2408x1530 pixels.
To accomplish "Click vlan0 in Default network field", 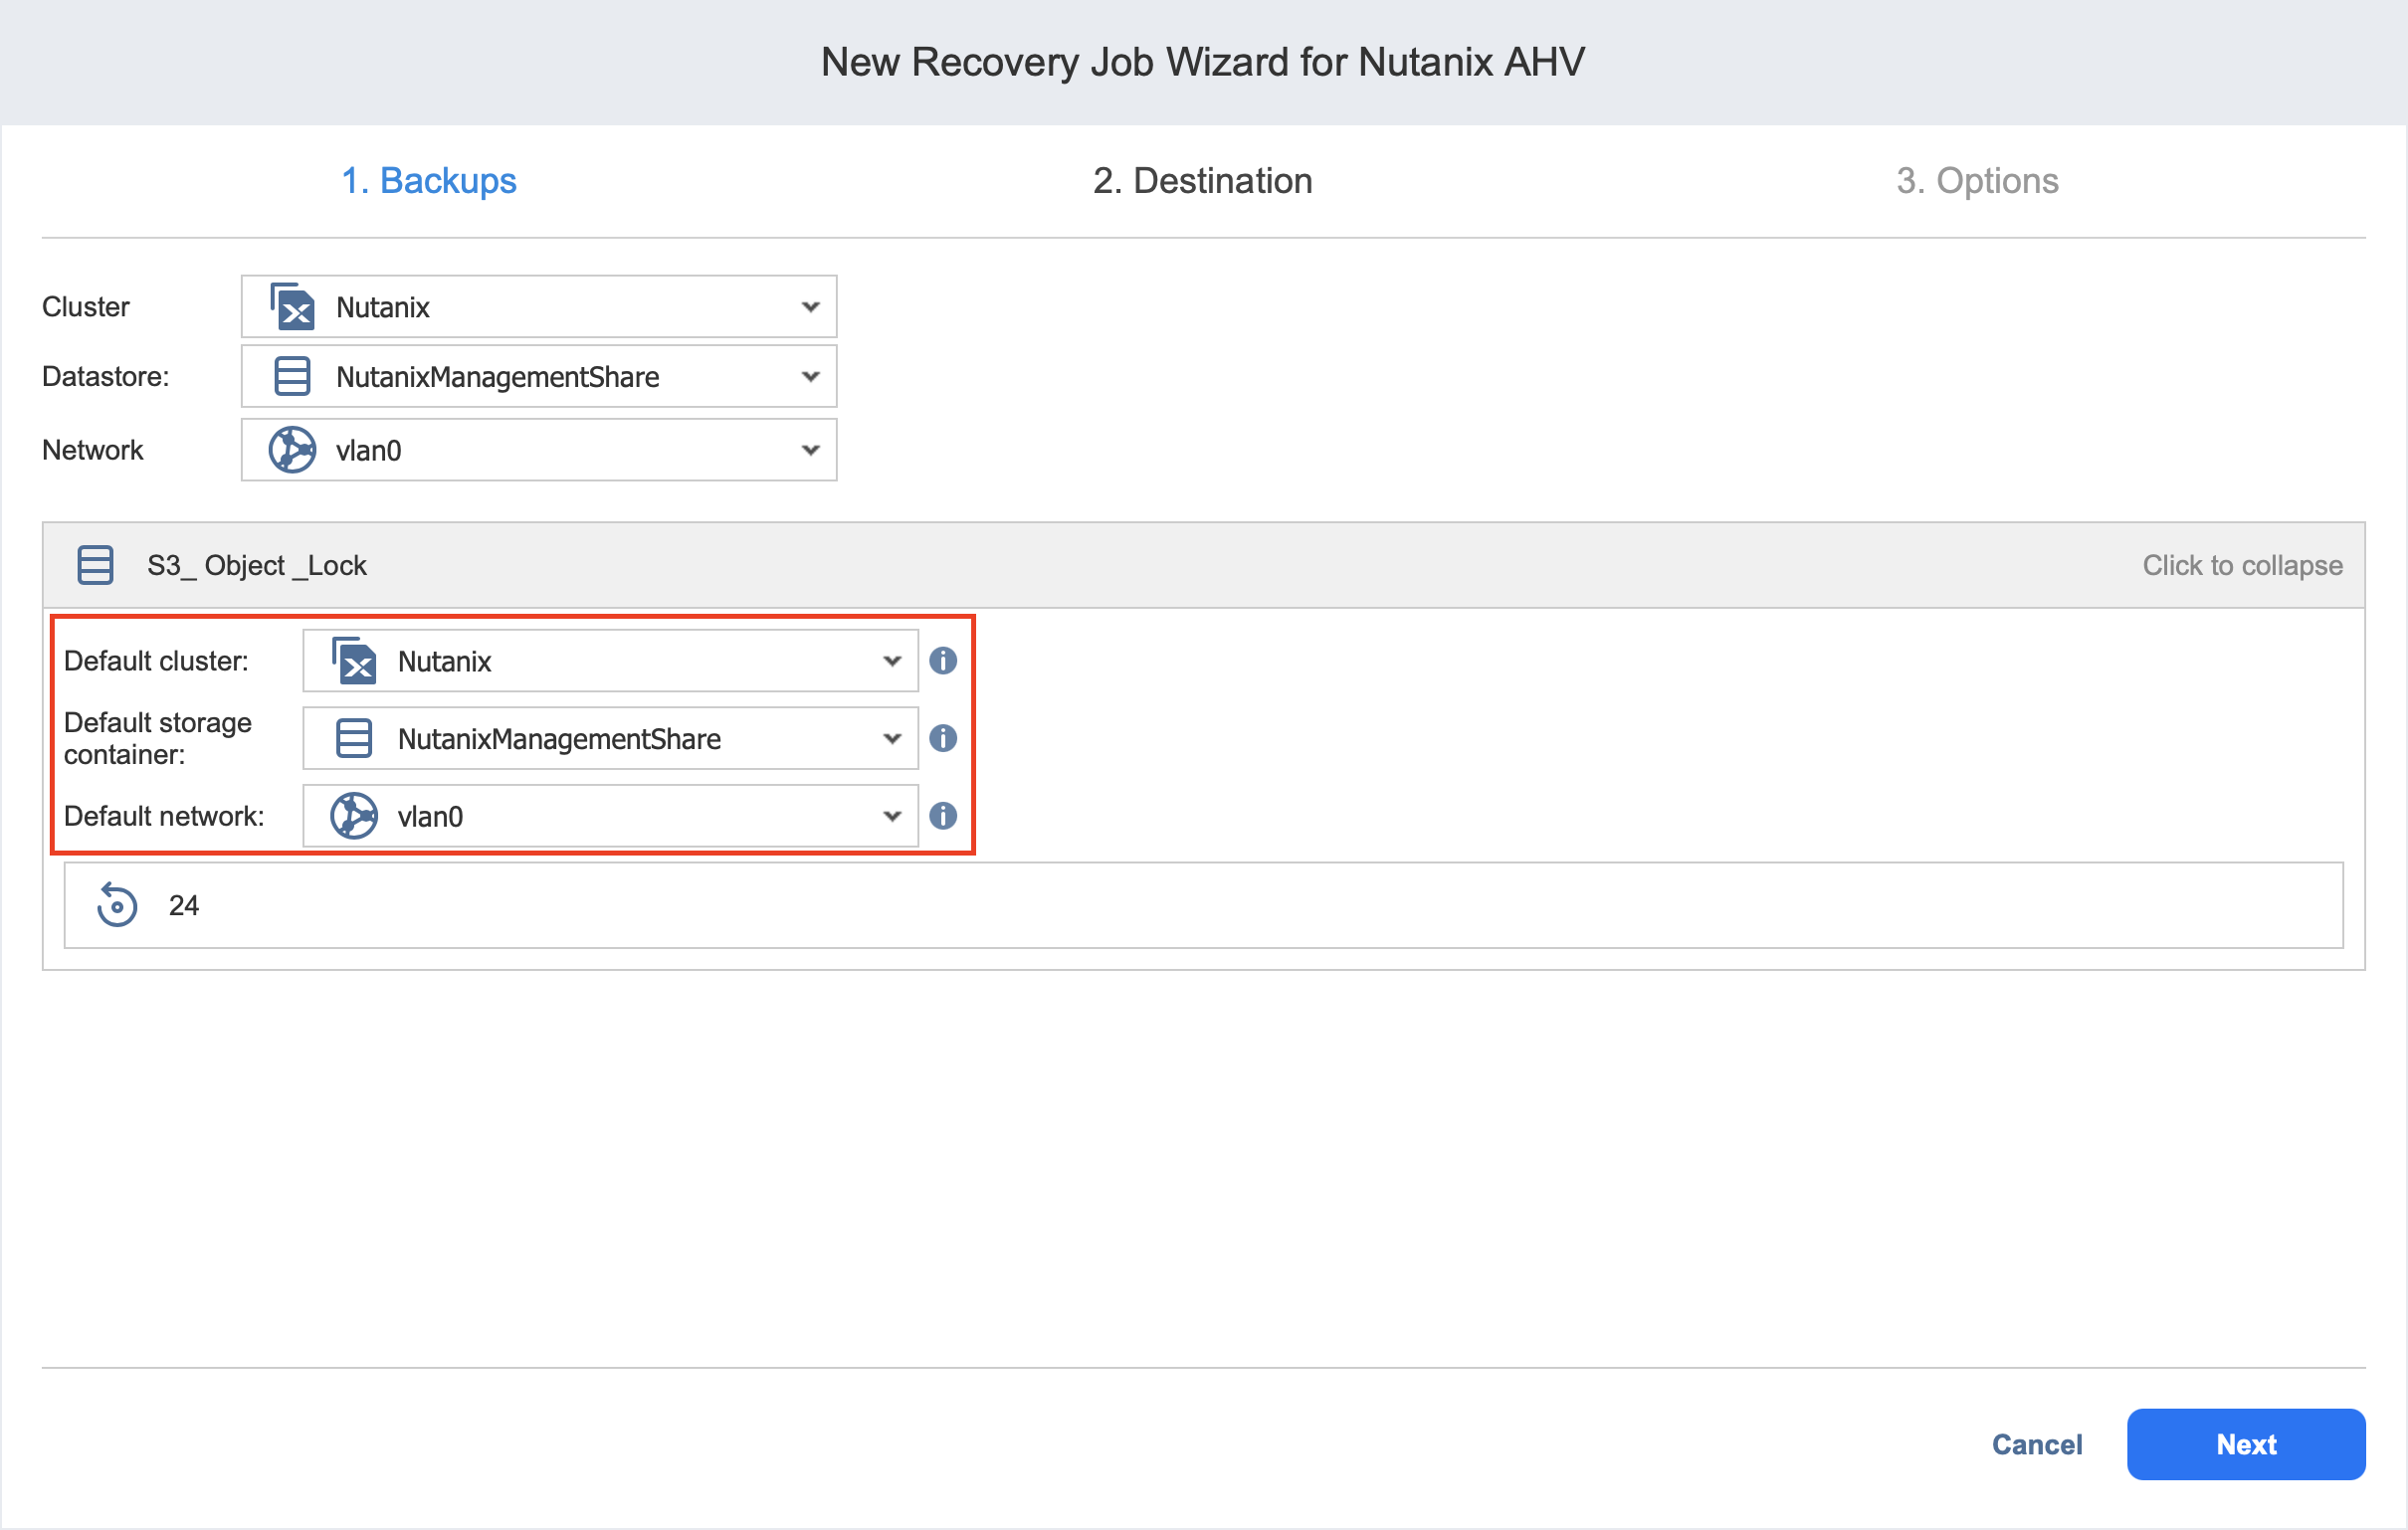I will coord(431,817).
